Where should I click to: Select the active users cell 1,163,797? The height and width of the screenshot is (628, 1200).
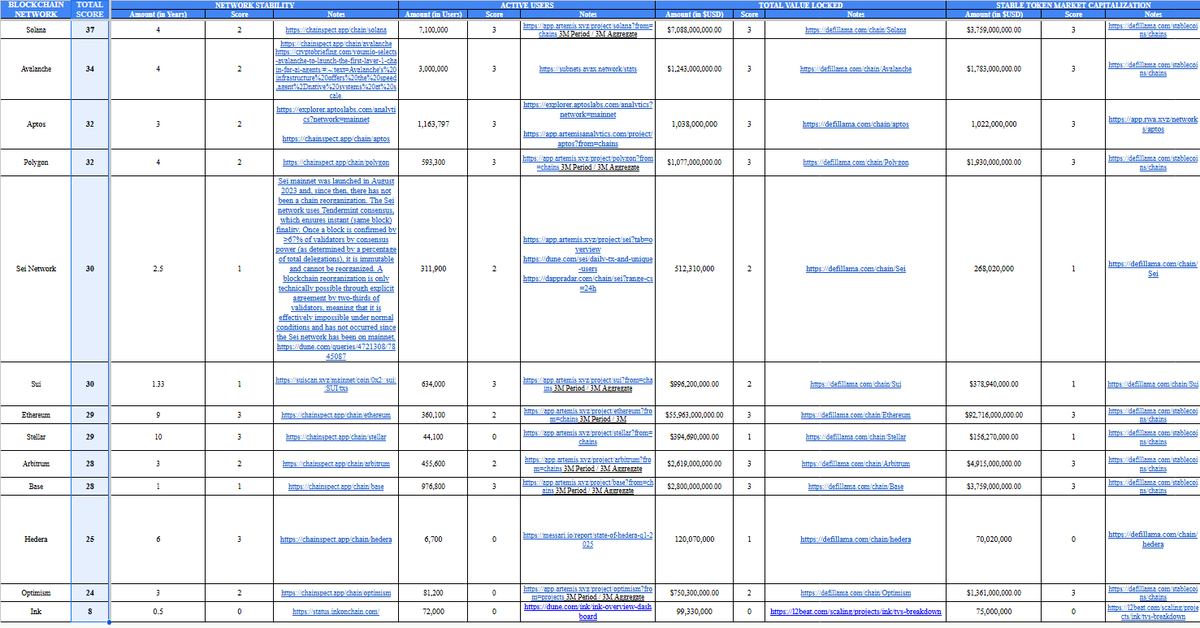pyautogui.click(x=433, y=125)
